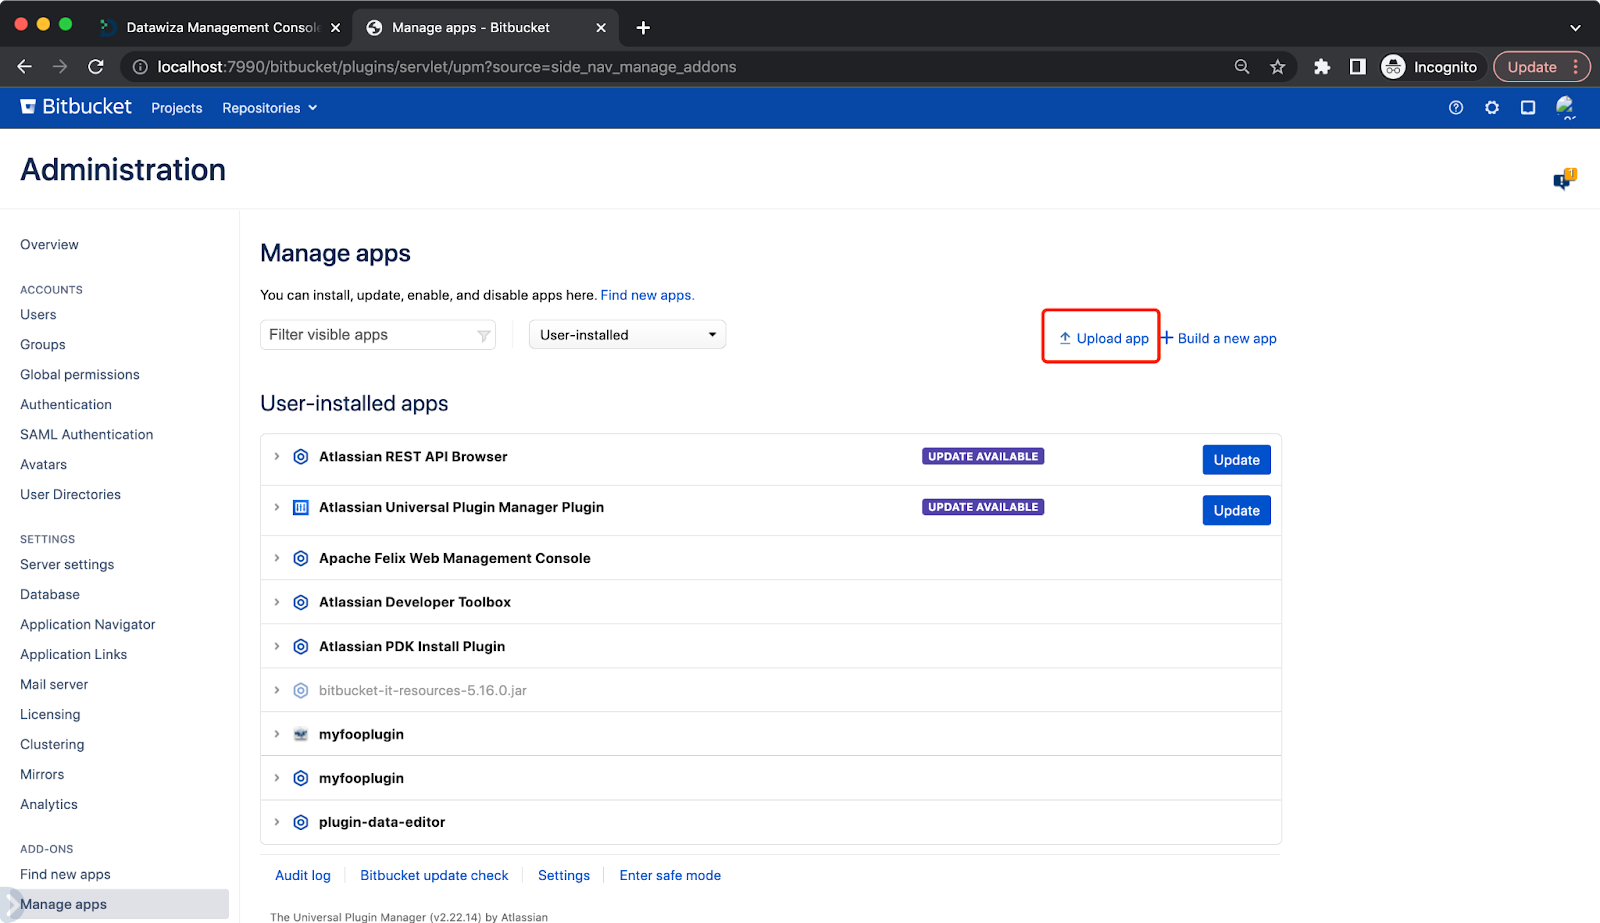Click the browser back arrow
Image resolution: width=1600 pixels, height=923 pixels.
25,67
